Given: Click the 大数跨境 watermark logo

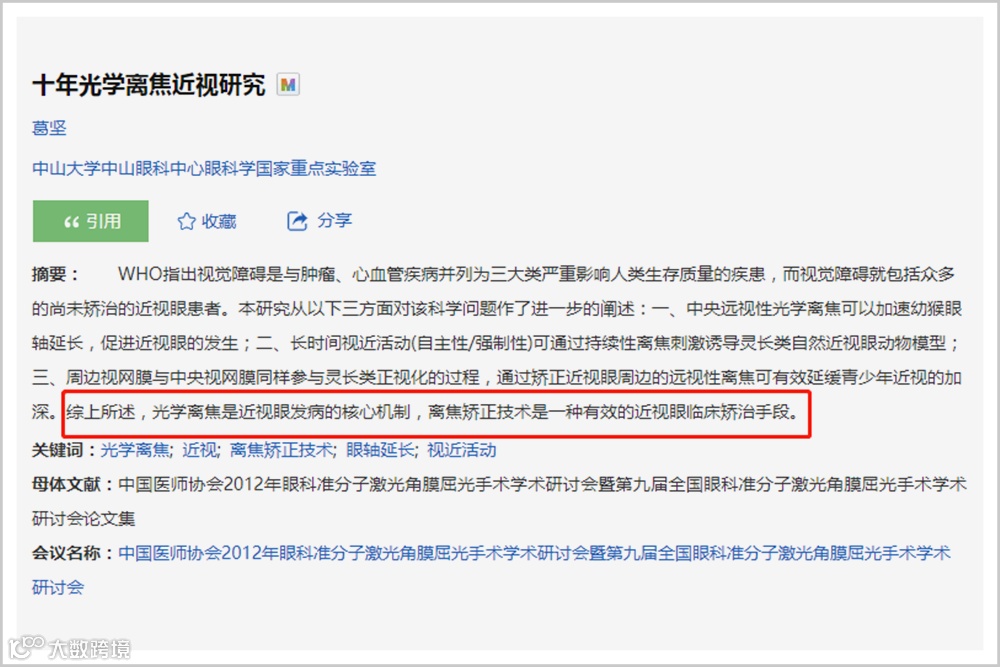Looking at the screenshot, I should (x=70, y=648).
